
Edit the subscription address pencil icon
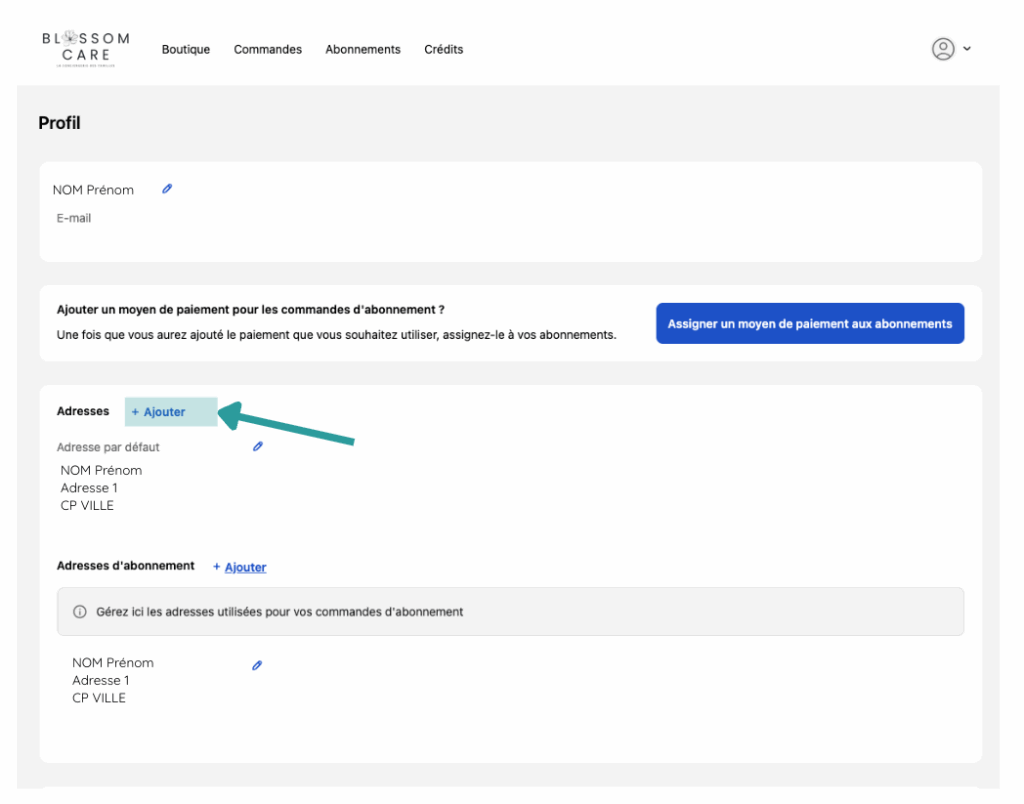click(257, 665)
